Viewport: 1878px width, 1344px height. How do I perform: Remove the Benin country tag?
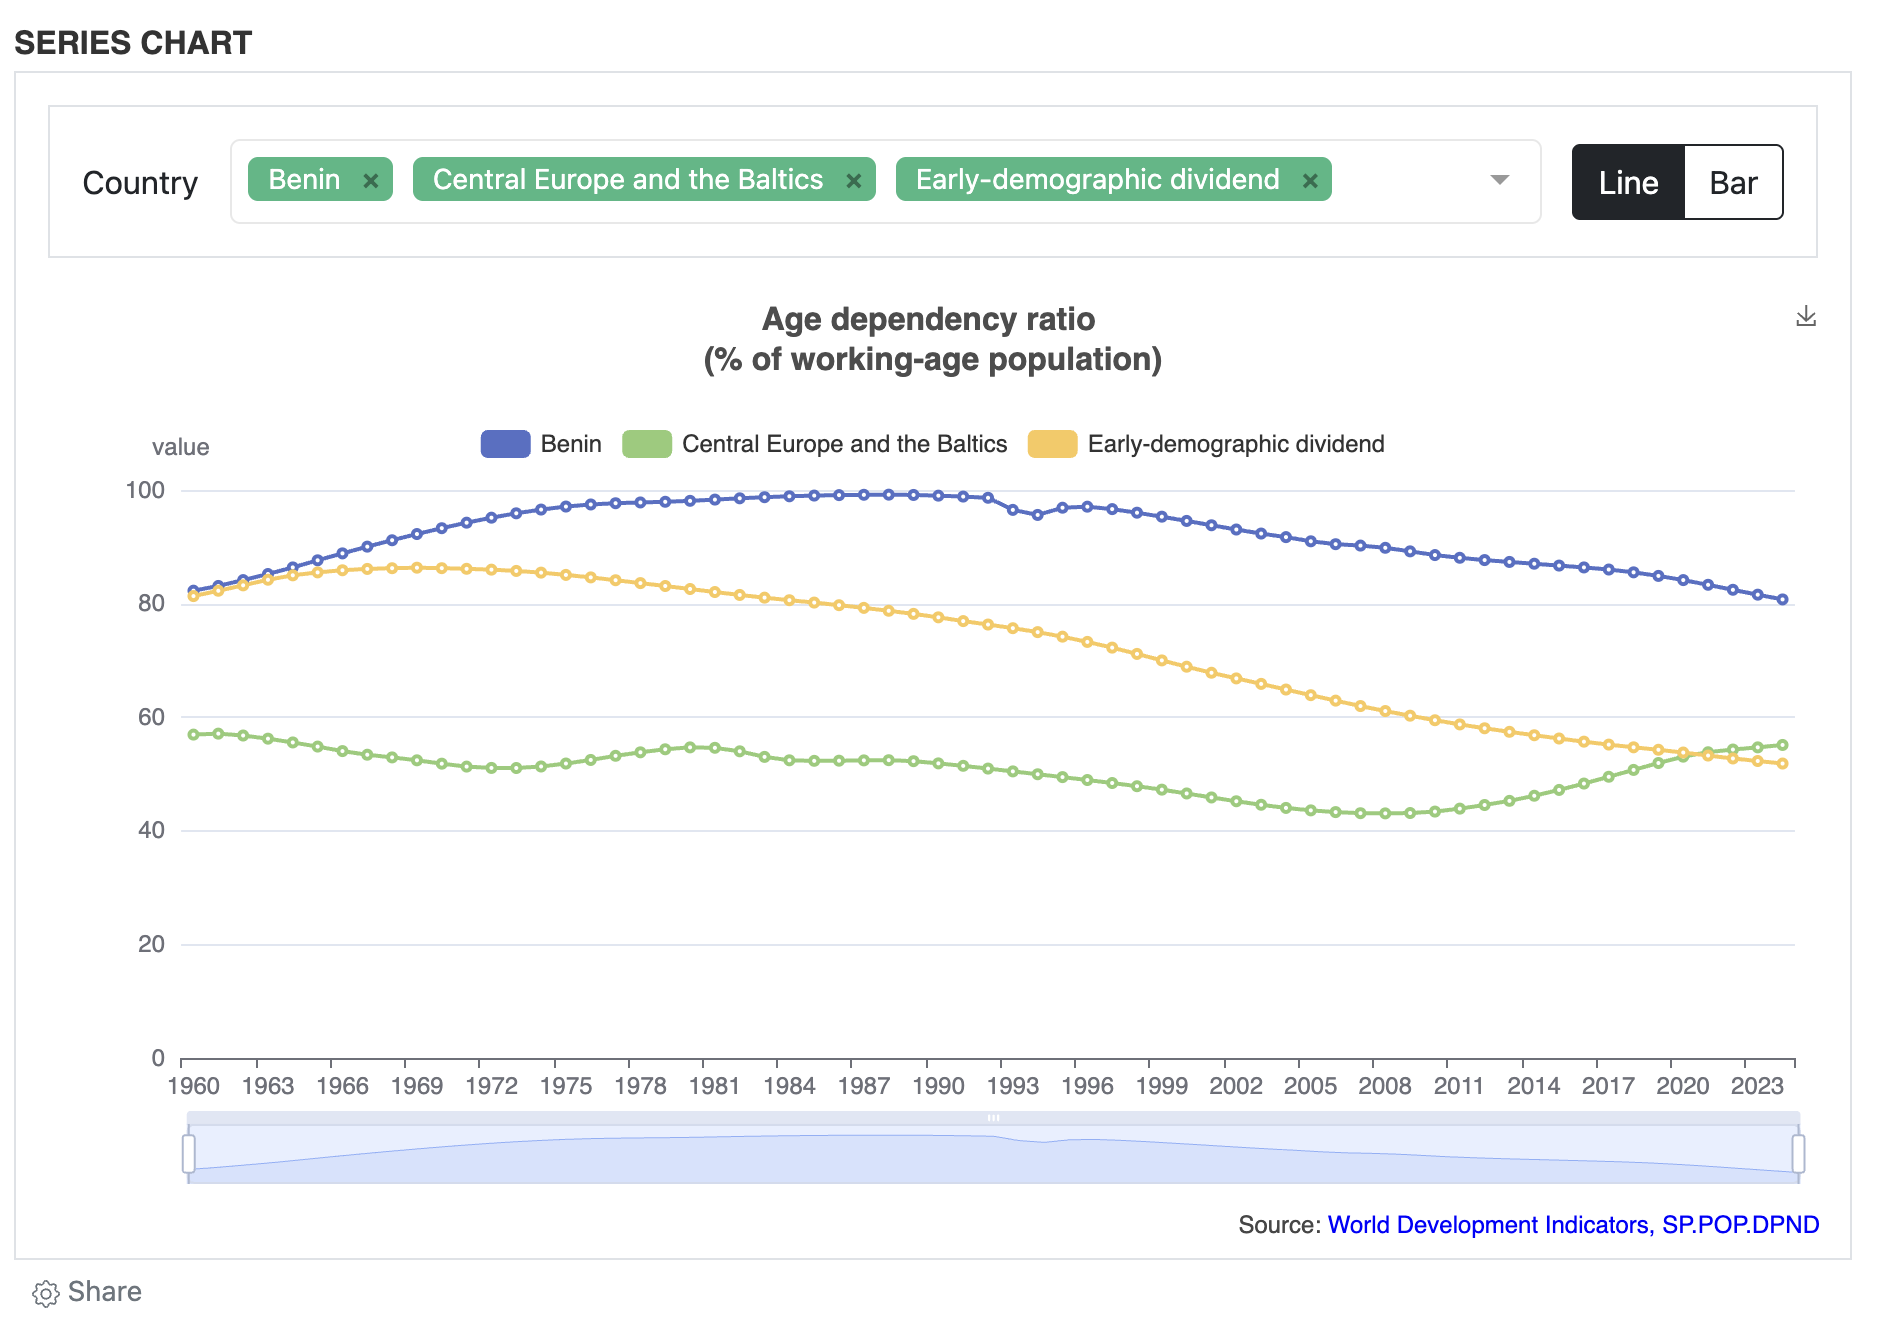tap(370, 181)
